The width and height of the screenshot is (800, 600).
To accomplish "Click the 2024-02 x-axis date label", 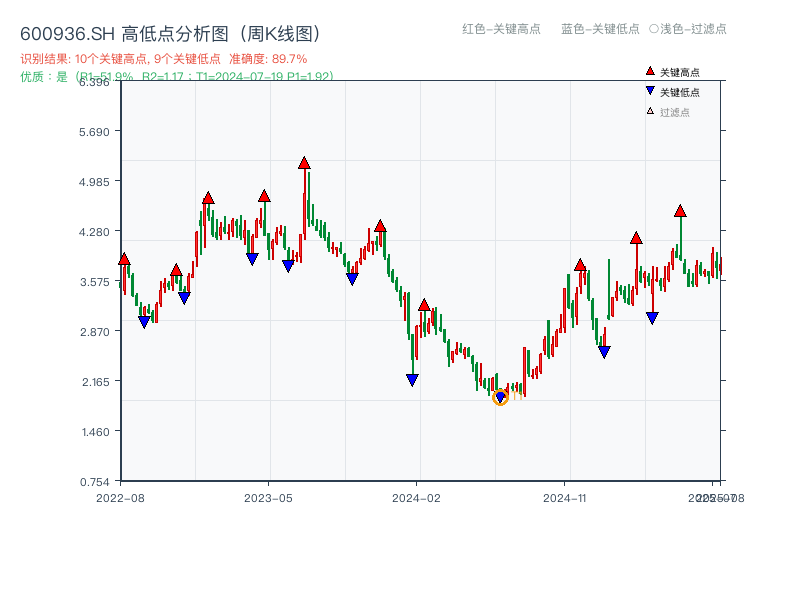I will tap(416, 498).
